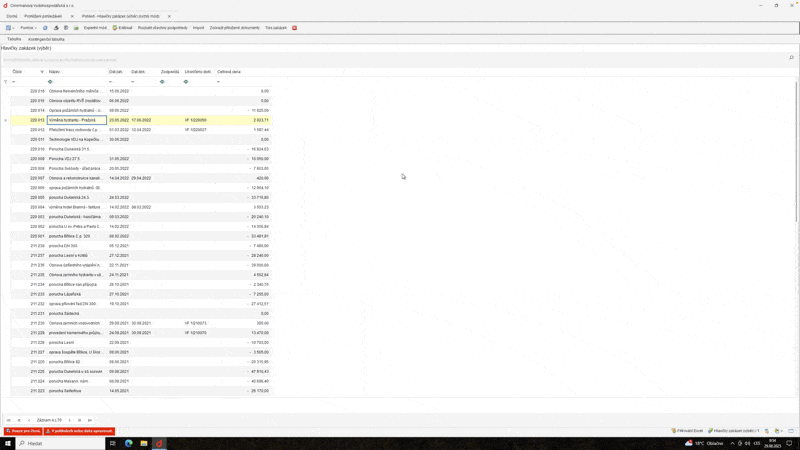Screen dimensions: 800x450
Task: Select row 220 010 Porucha Dunelská 31.5.
Action: [140, 149]
